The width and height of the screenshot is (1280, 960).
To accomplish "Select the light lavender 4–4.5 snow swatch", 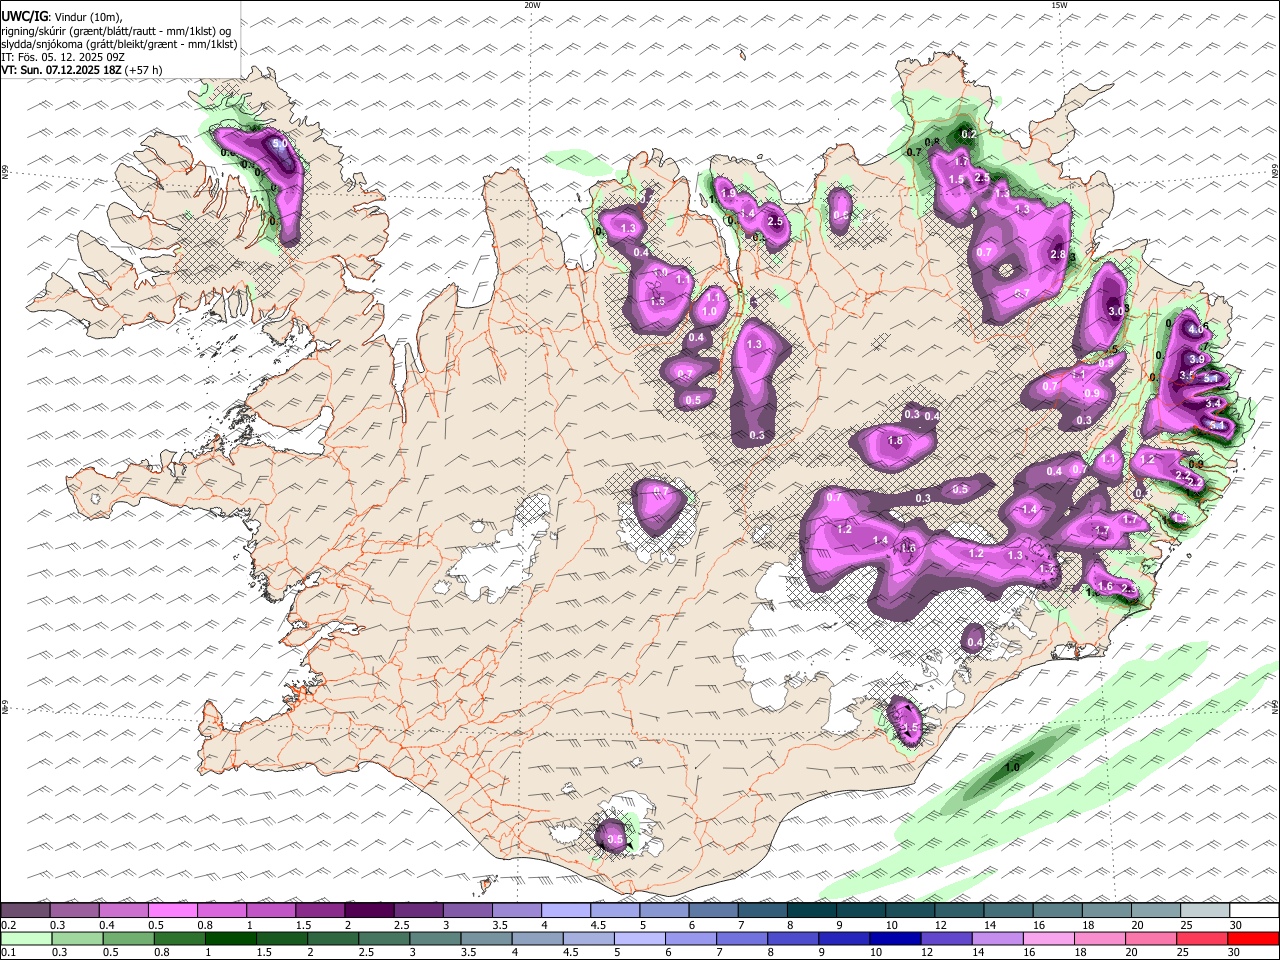I will [x=566, y=910].
